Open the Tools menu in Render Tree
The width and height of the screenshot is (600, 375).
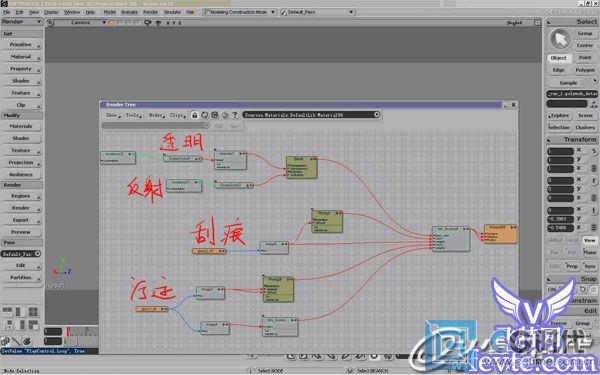point(134,115)
